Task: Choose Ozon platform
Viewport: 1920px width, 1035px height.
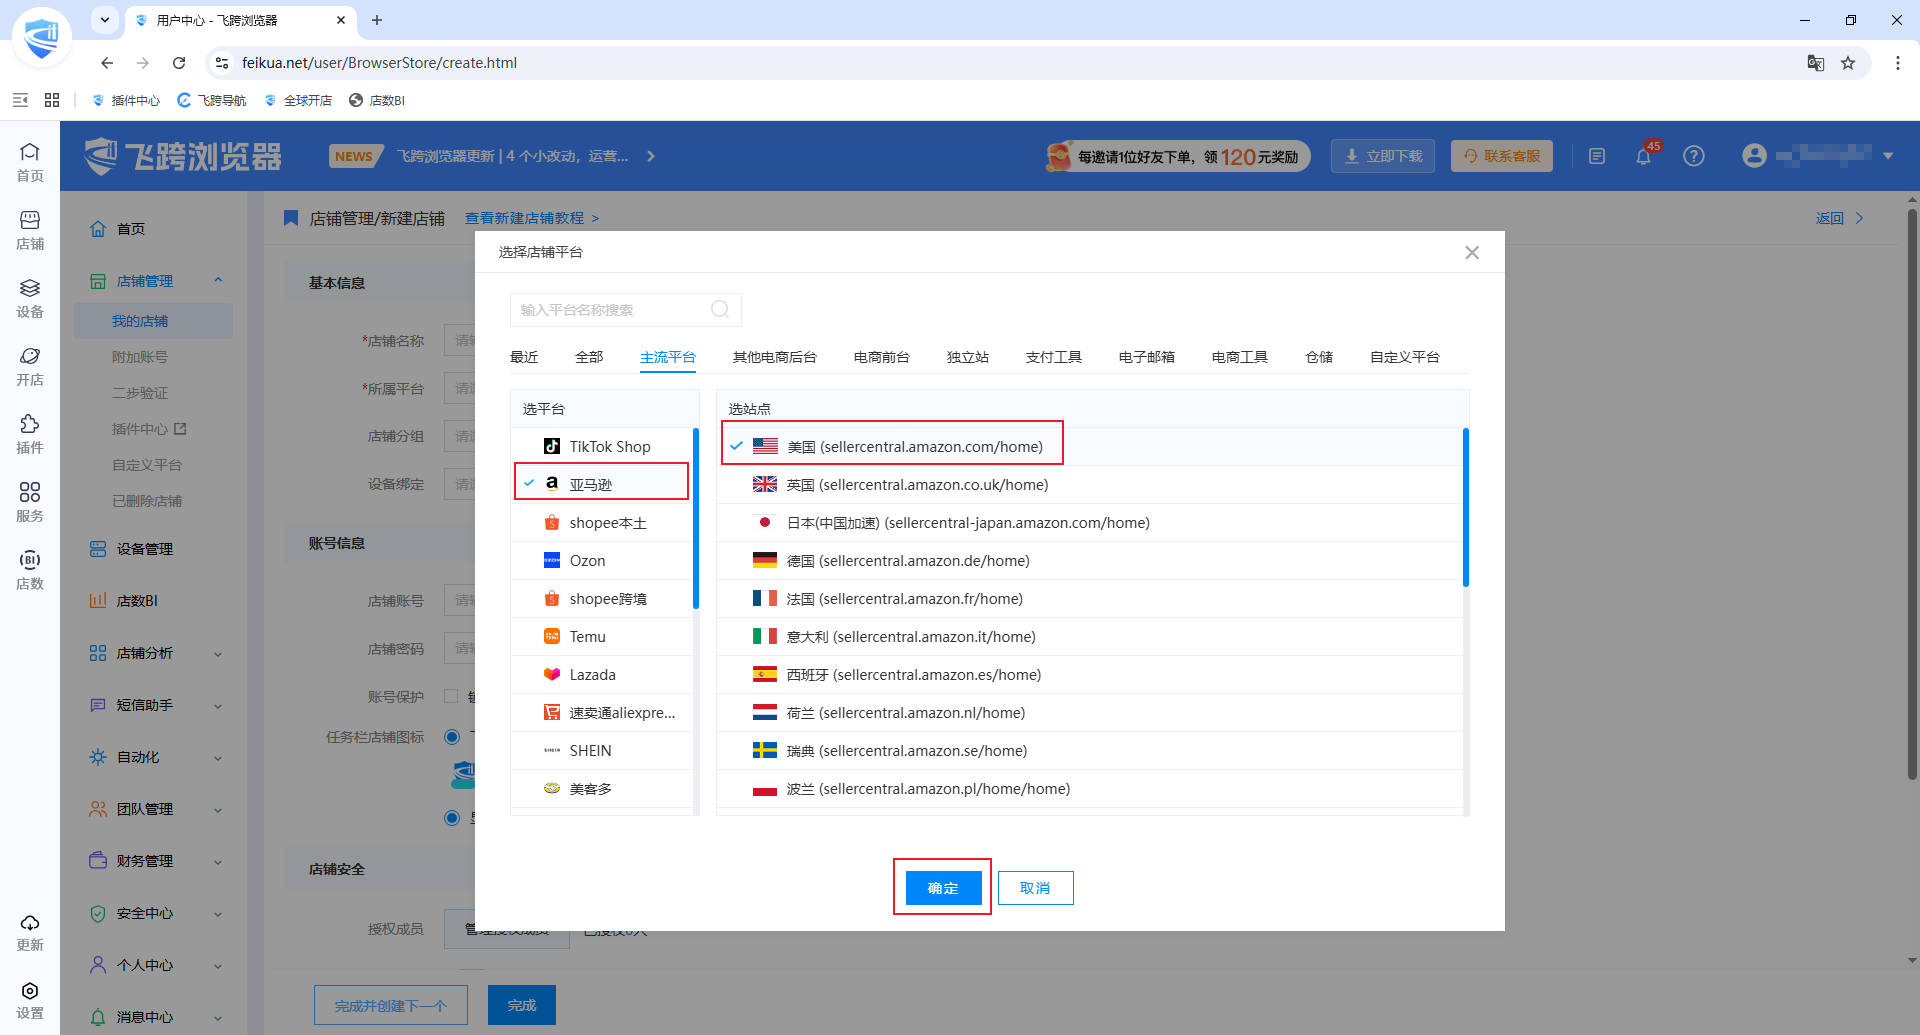Action: (602, 561)
